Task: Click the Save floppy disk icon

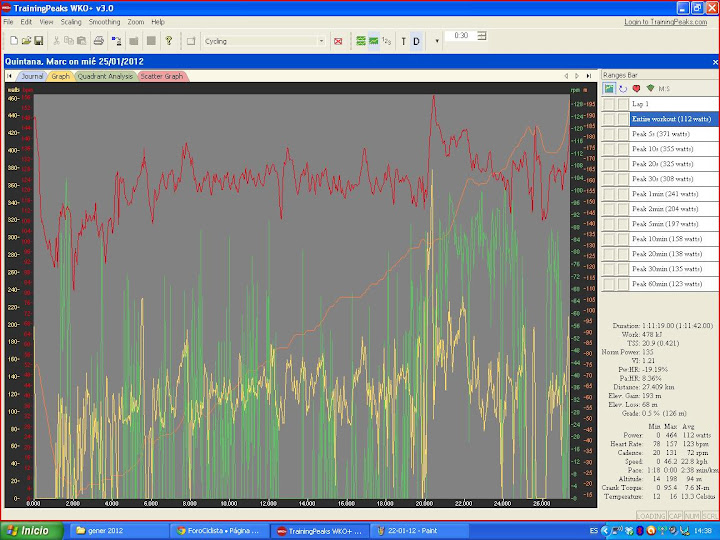Action: tap(39, 41)
